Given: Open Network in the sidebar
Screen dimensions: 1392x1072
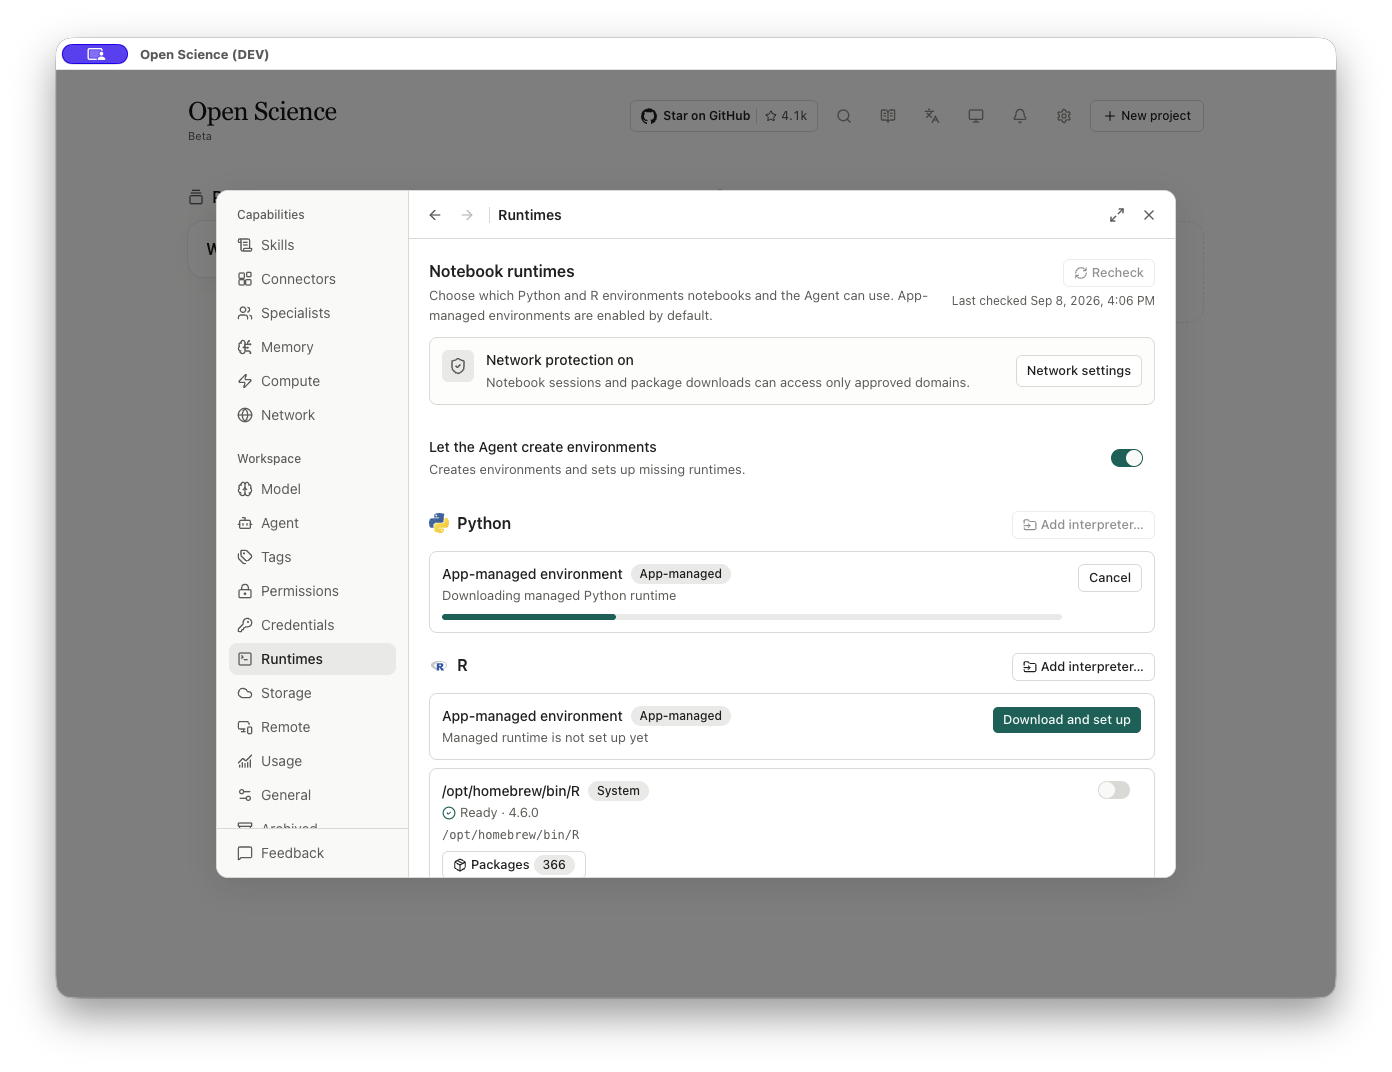Looking at the screenshot, I should click(x=312, y=415).
